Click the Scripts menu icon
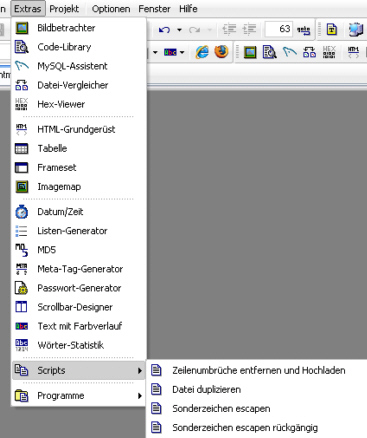The image size is (367, 438). [22, 370]
